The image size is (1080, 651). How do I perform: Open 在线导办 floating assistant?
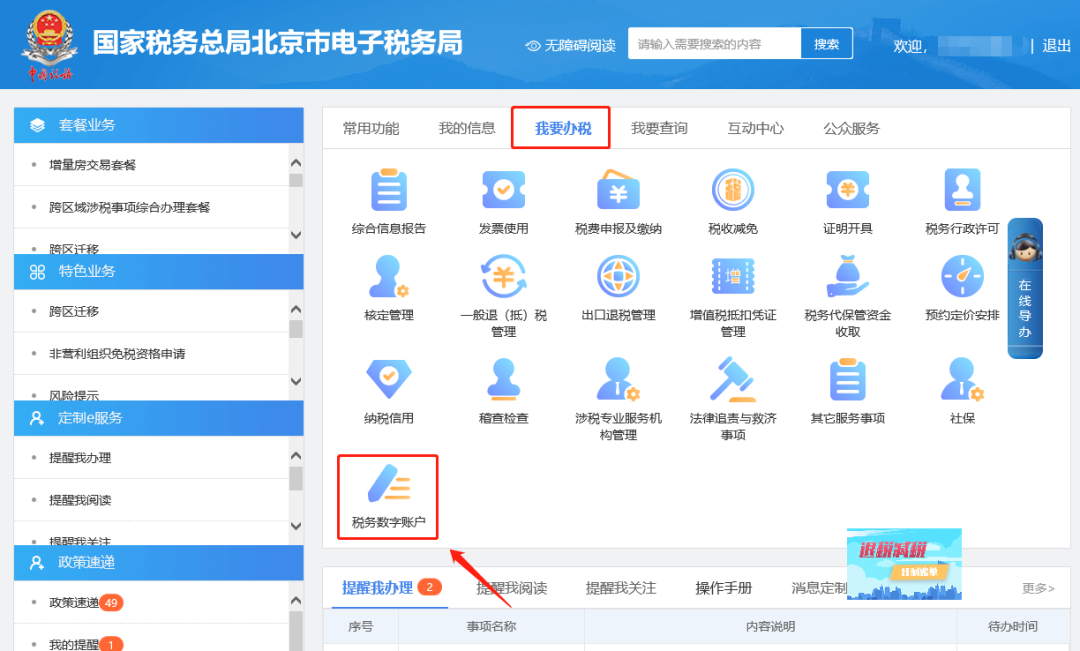pos(1025,288)
